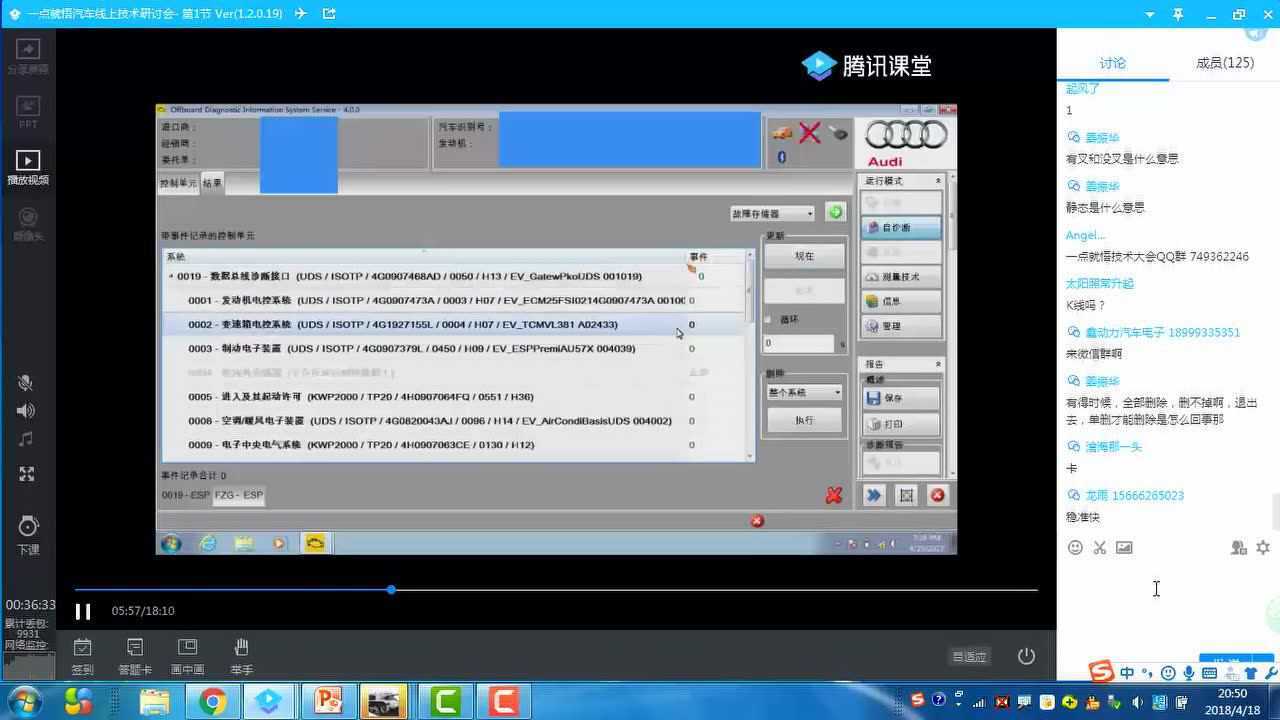Click the video progress bar slider handle
1280x720 pixels.
391,590
